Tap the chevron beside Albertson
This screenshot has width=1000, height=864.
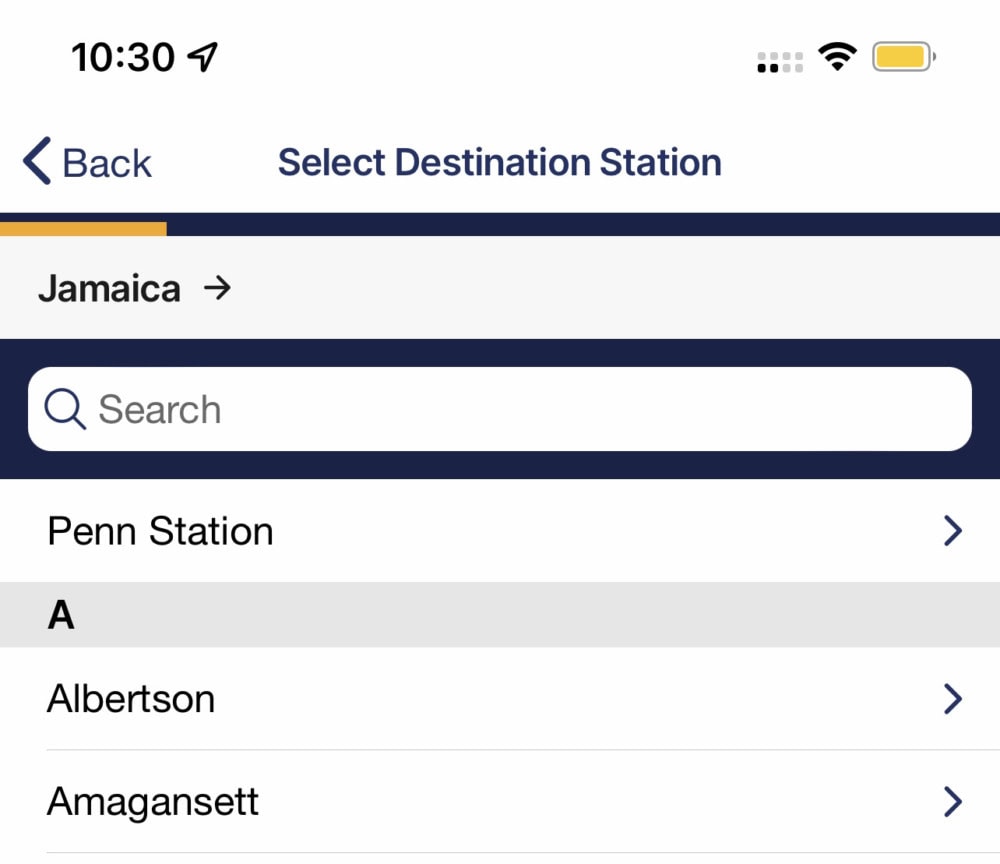click(x=953, y=699)
